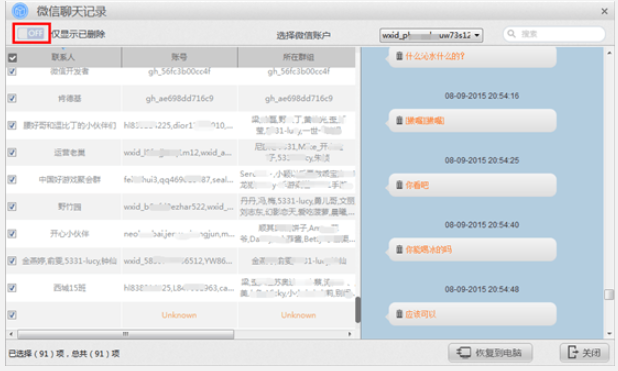Select the 开心小伙伴 contact name
Viewport: 618px width, 371px height.
tap(70, 234)
